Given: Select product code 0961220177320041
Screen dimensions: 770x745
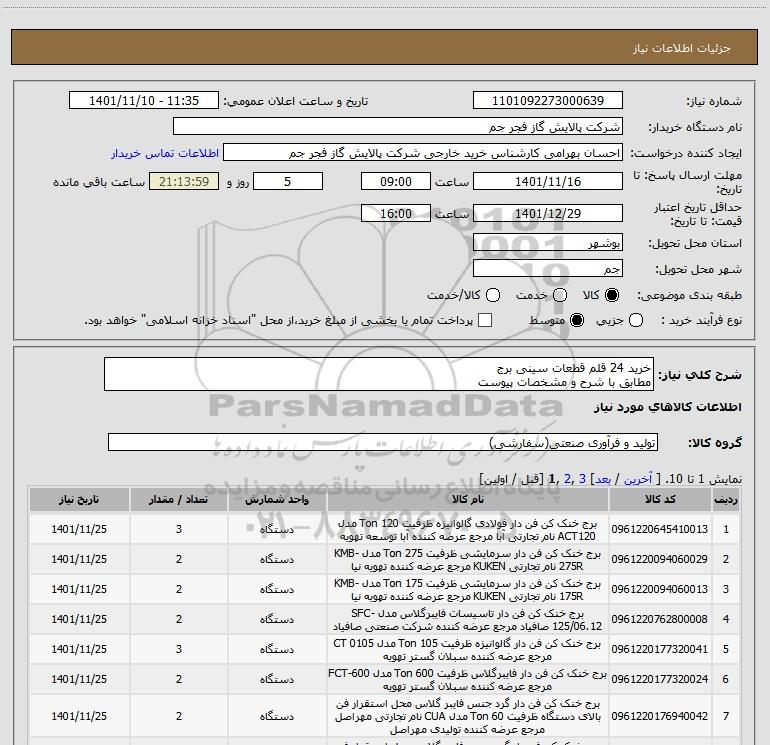Looking at the screenshot, I should (x=660, y=649).
